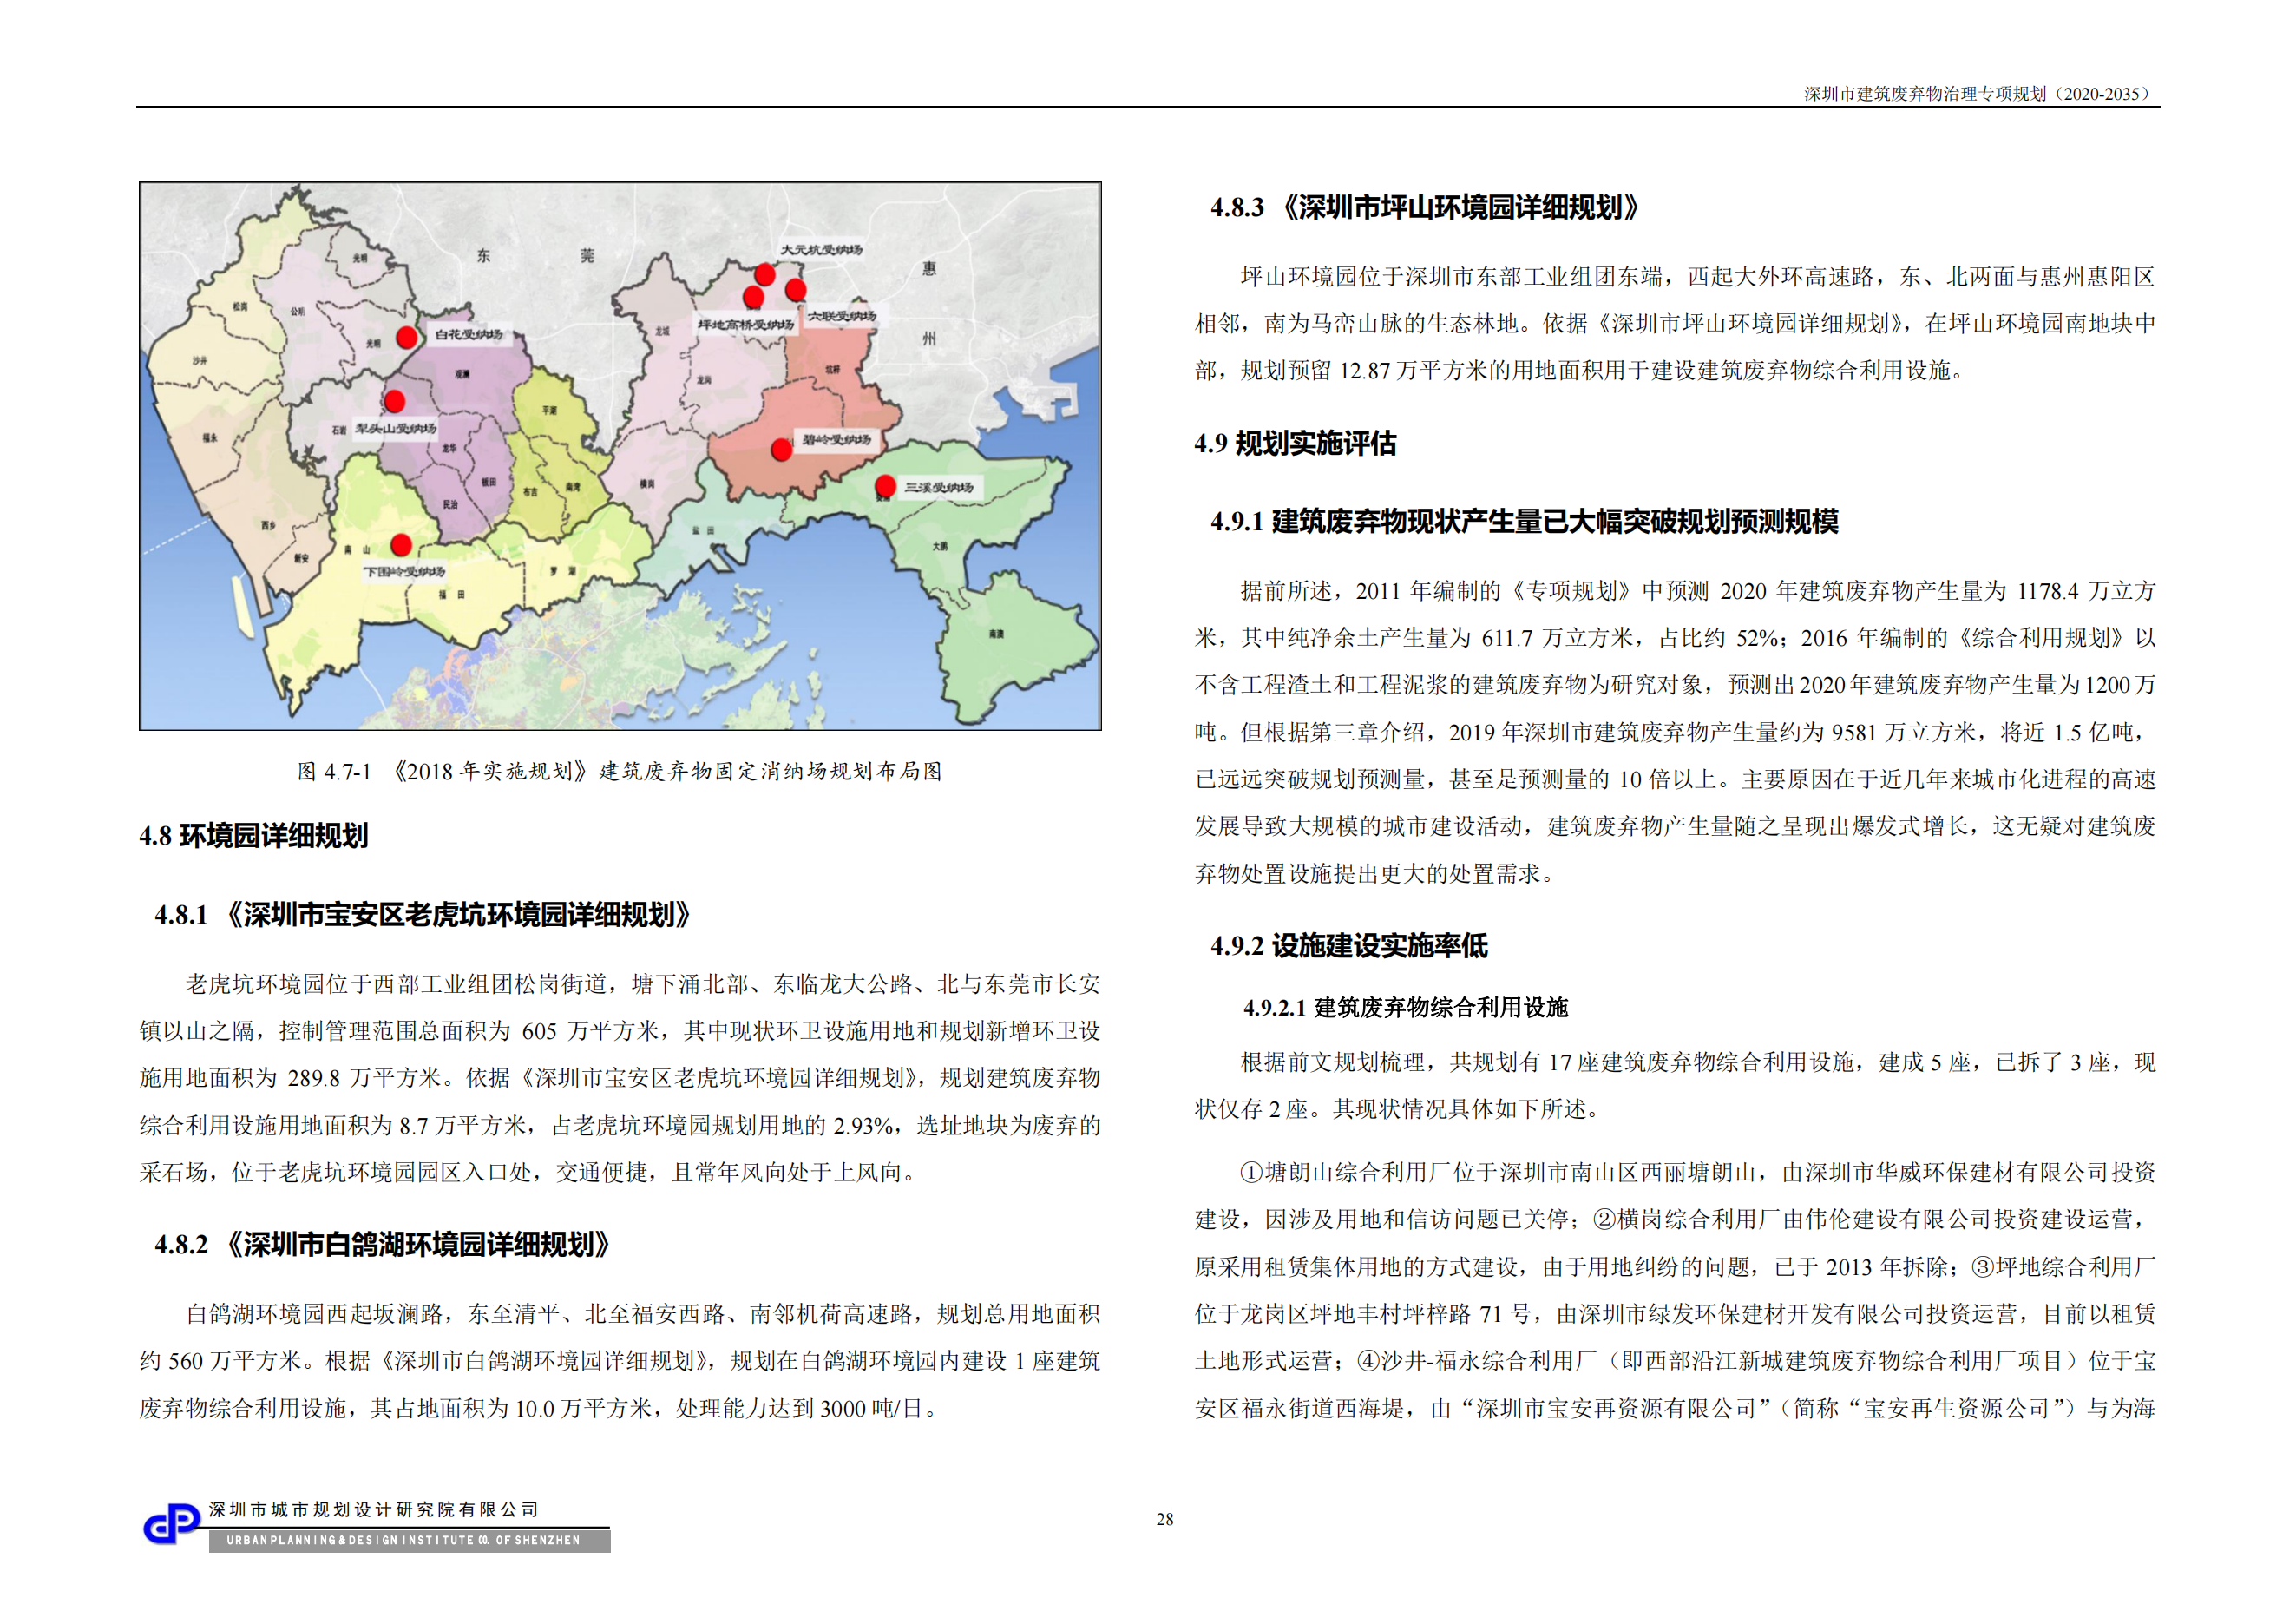This screenshot has width=2296, height=1624.
Task: Click the 坪地高桥受纳场 map label
Action: coord(746,325)
